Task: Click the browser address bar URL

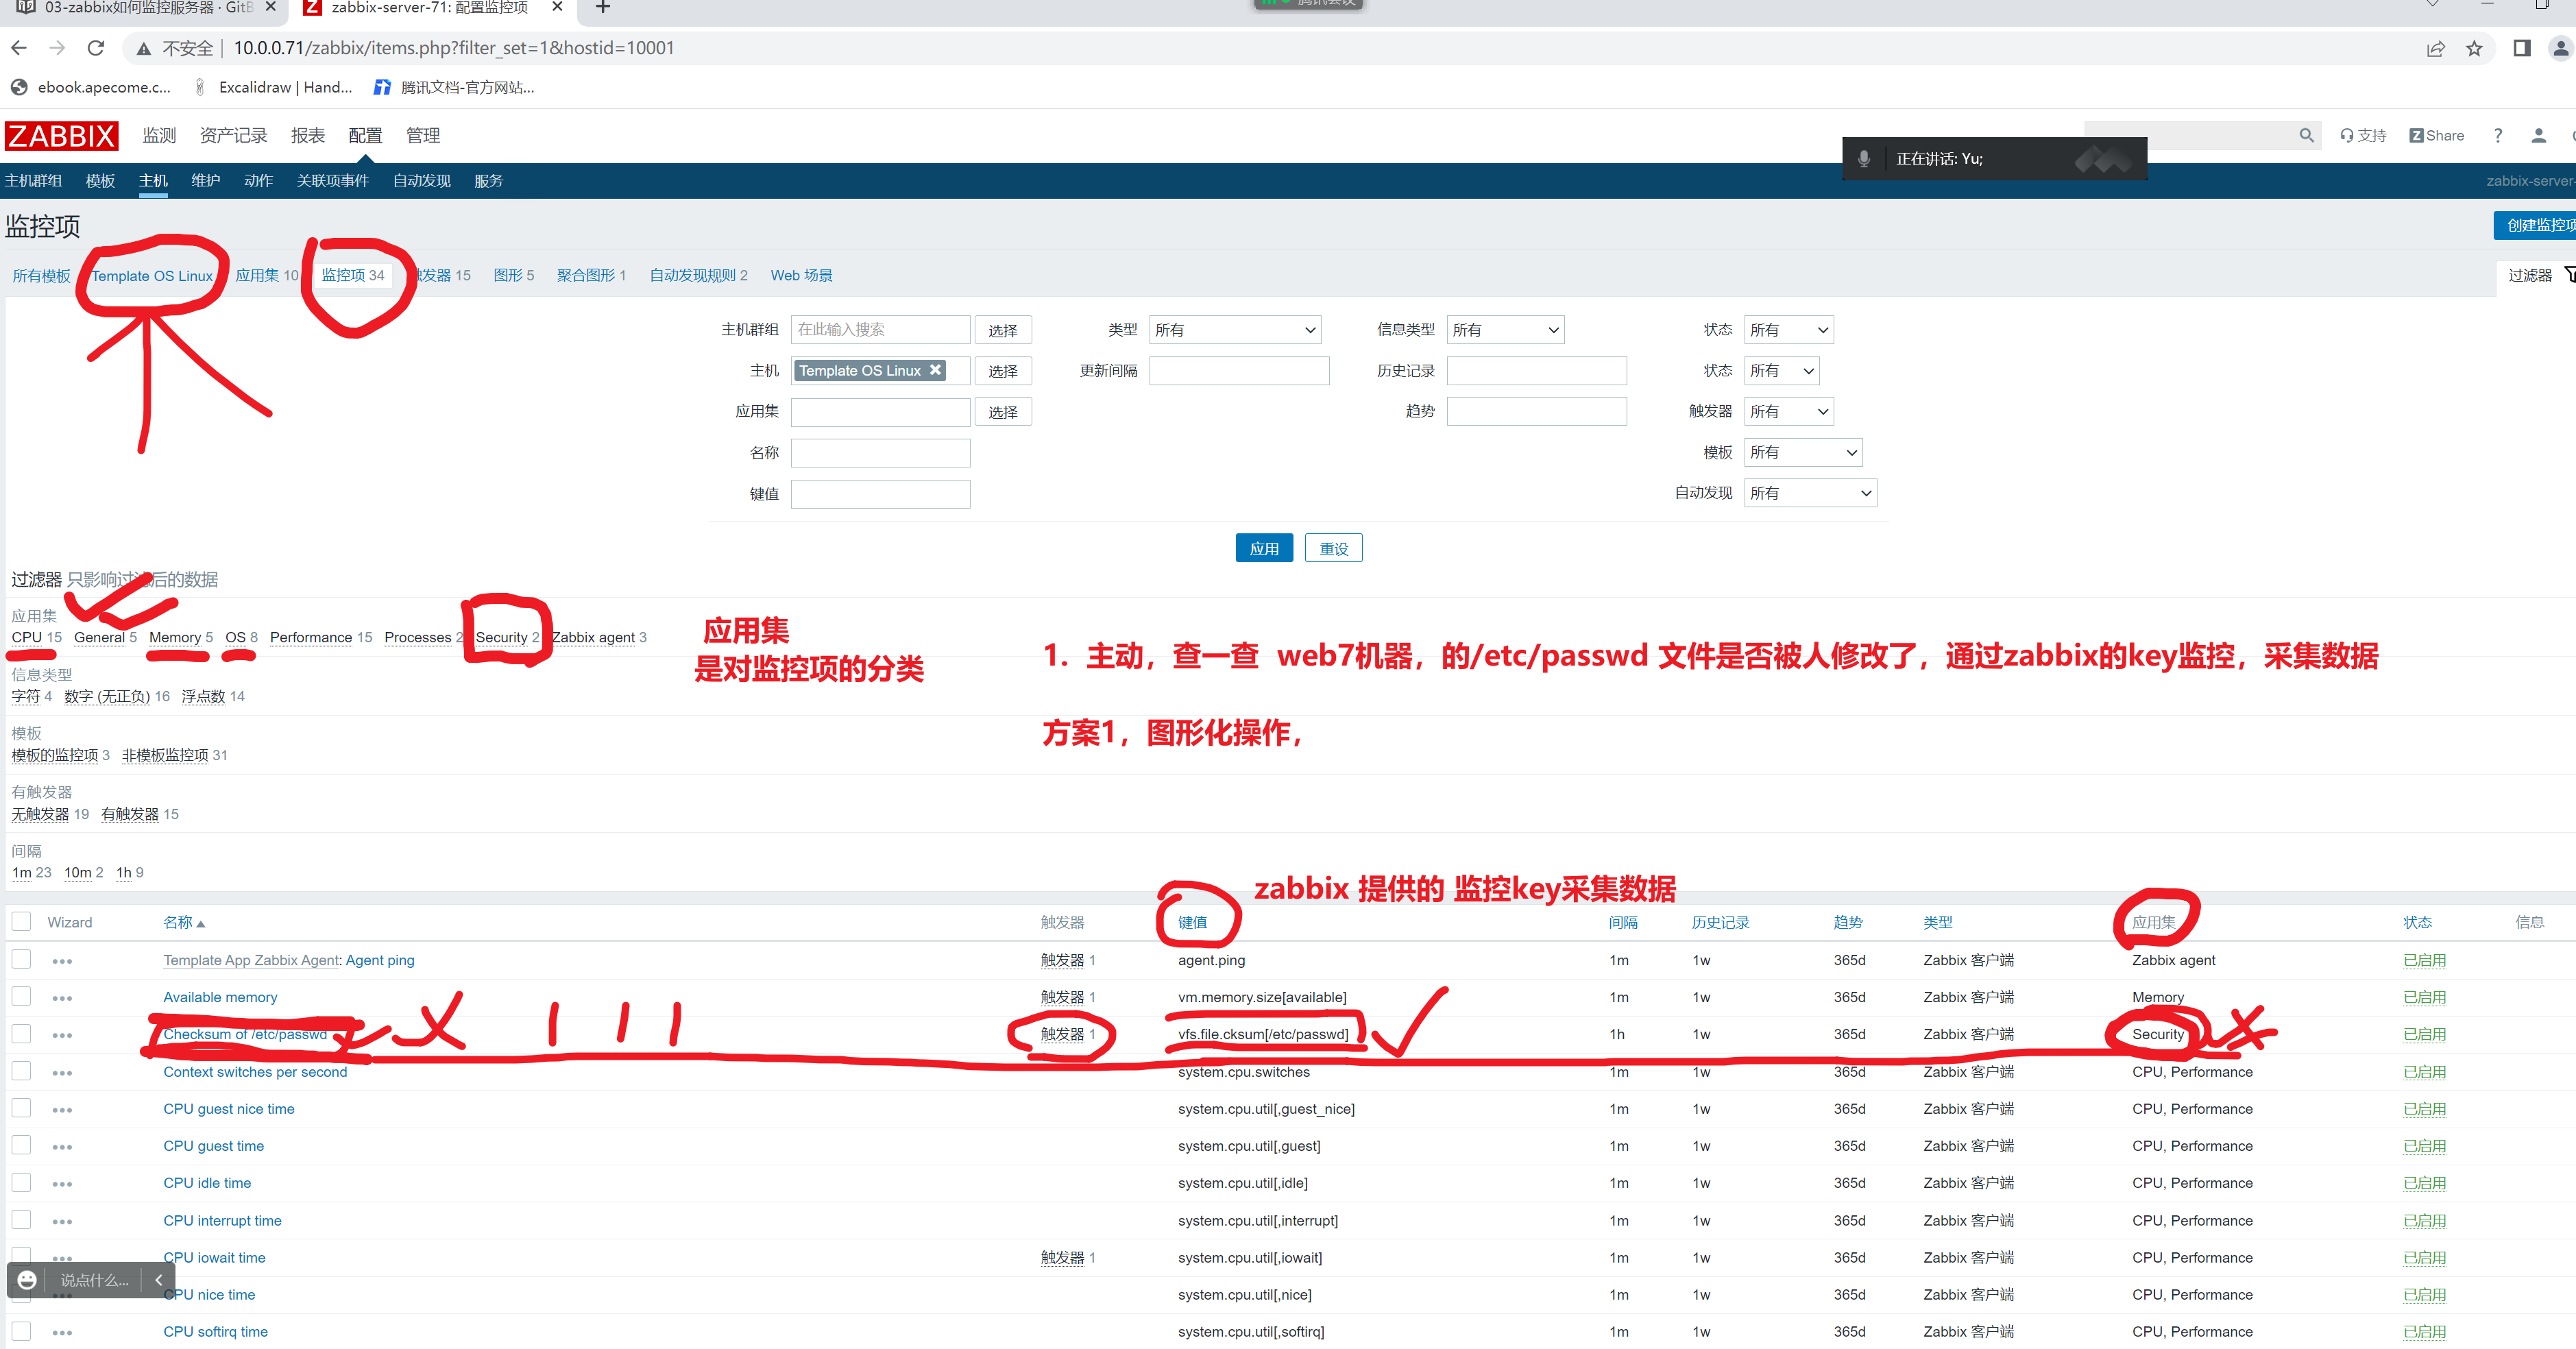Action: [x=454, y=48]
